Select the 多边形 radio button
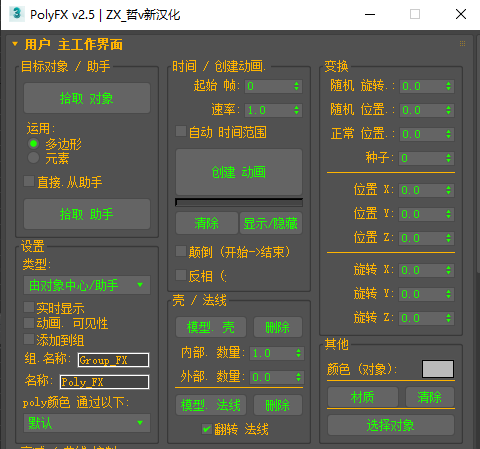 point(33,144)
